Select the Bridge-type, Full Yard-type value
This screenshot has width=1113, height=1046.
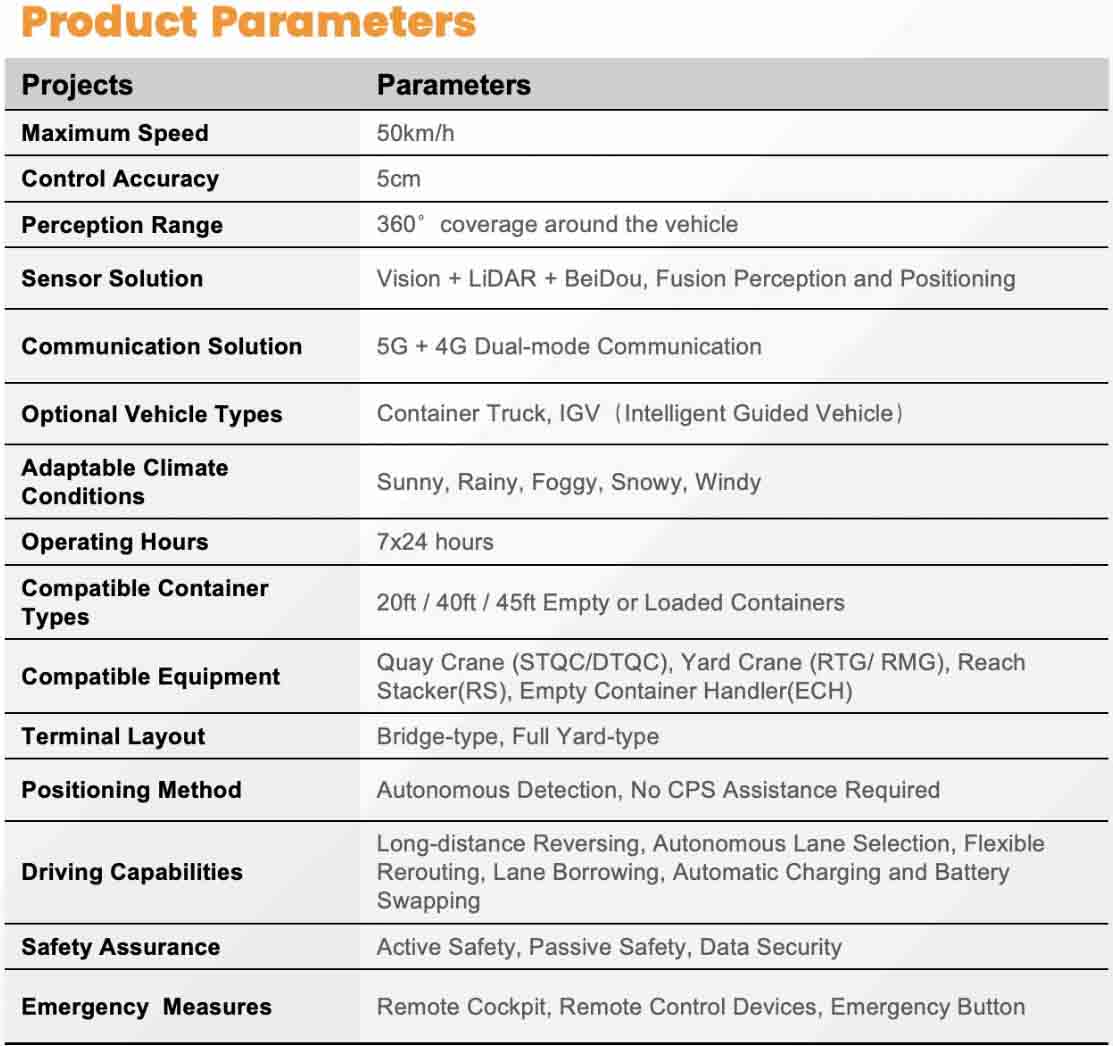point(517,737)
